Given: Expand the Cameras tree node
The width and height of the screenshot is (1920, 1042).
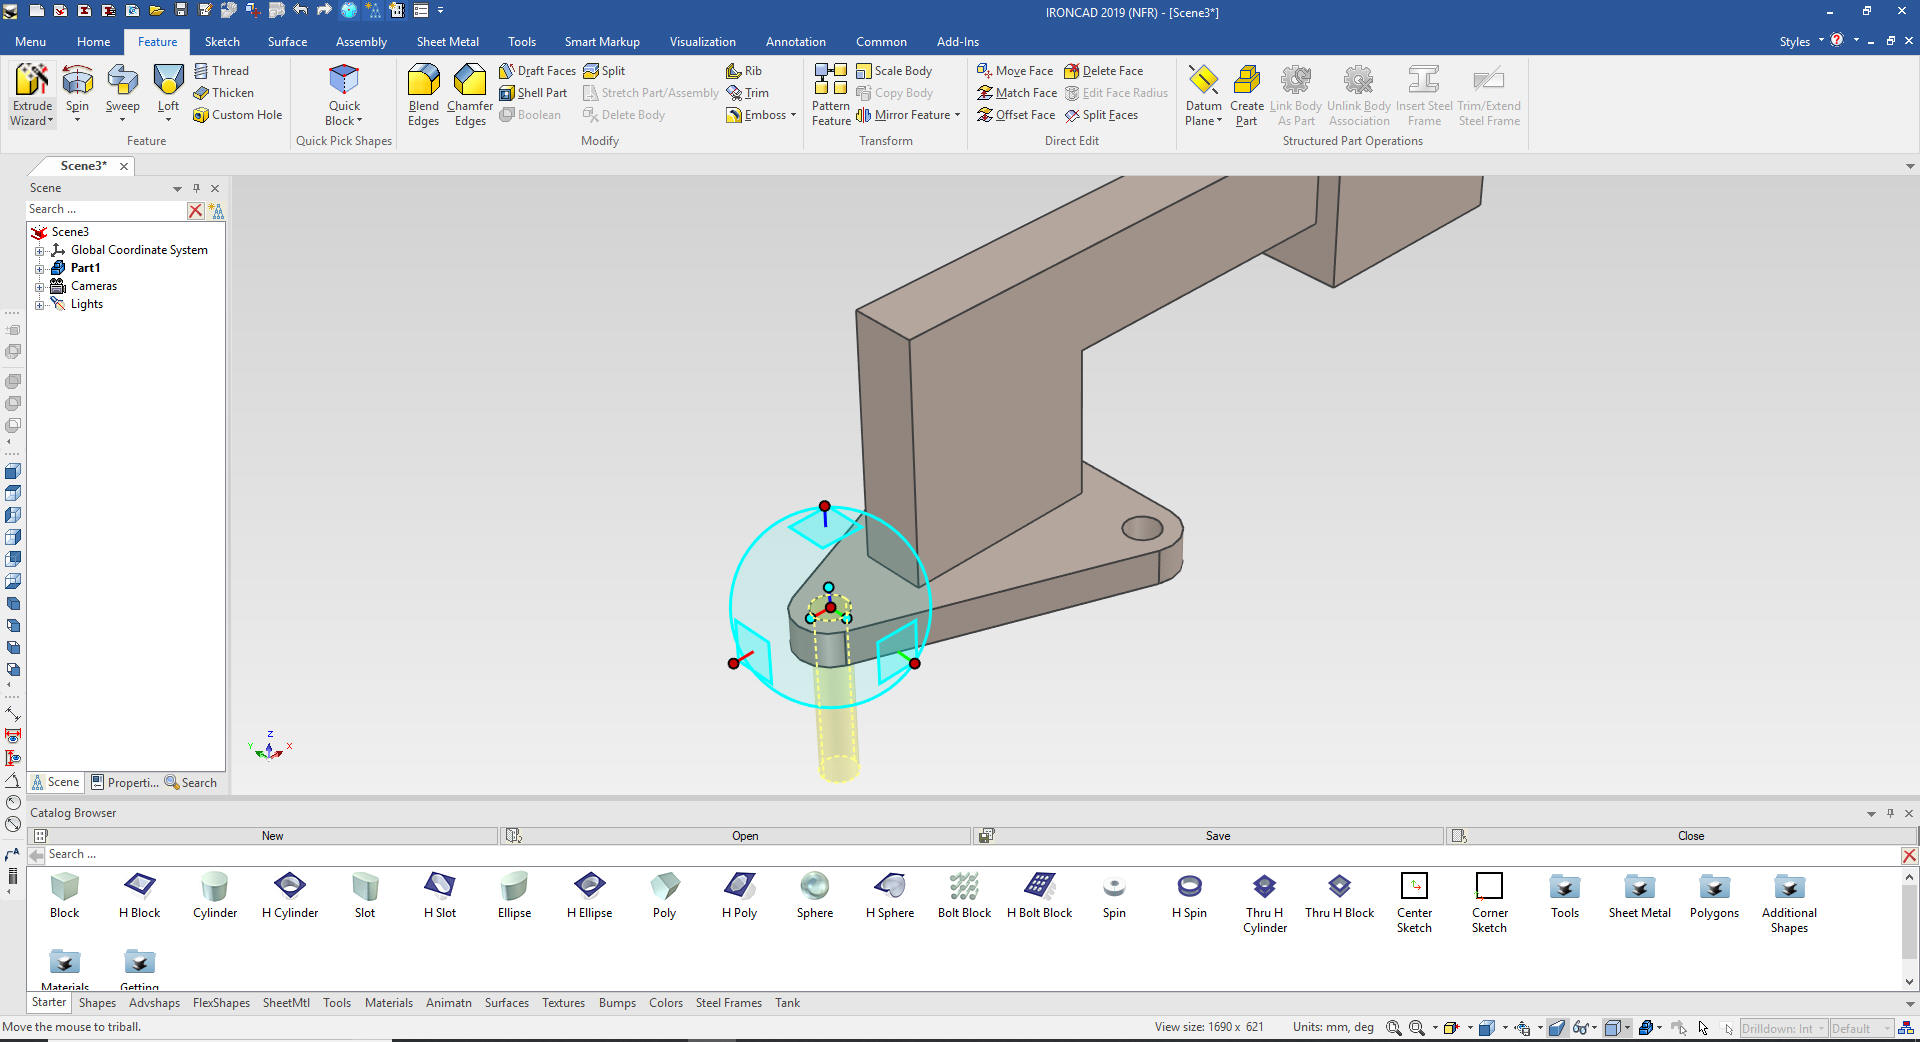Looking at the screenshot, I should coord(40,286).
